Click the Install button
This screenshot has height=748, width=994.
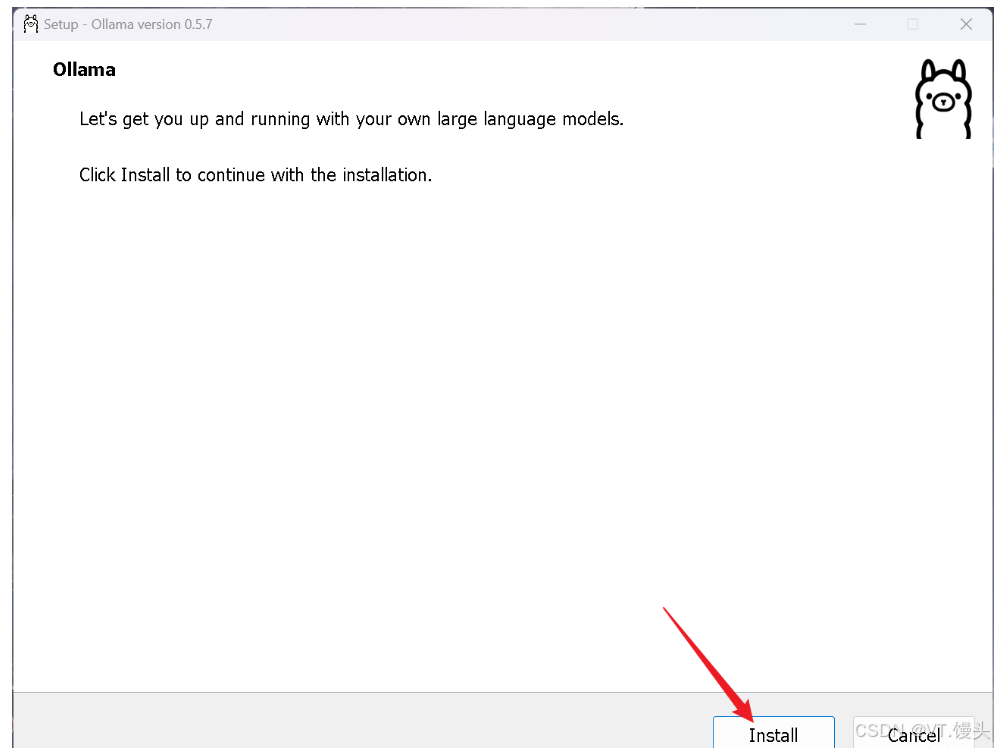[773, 733]
